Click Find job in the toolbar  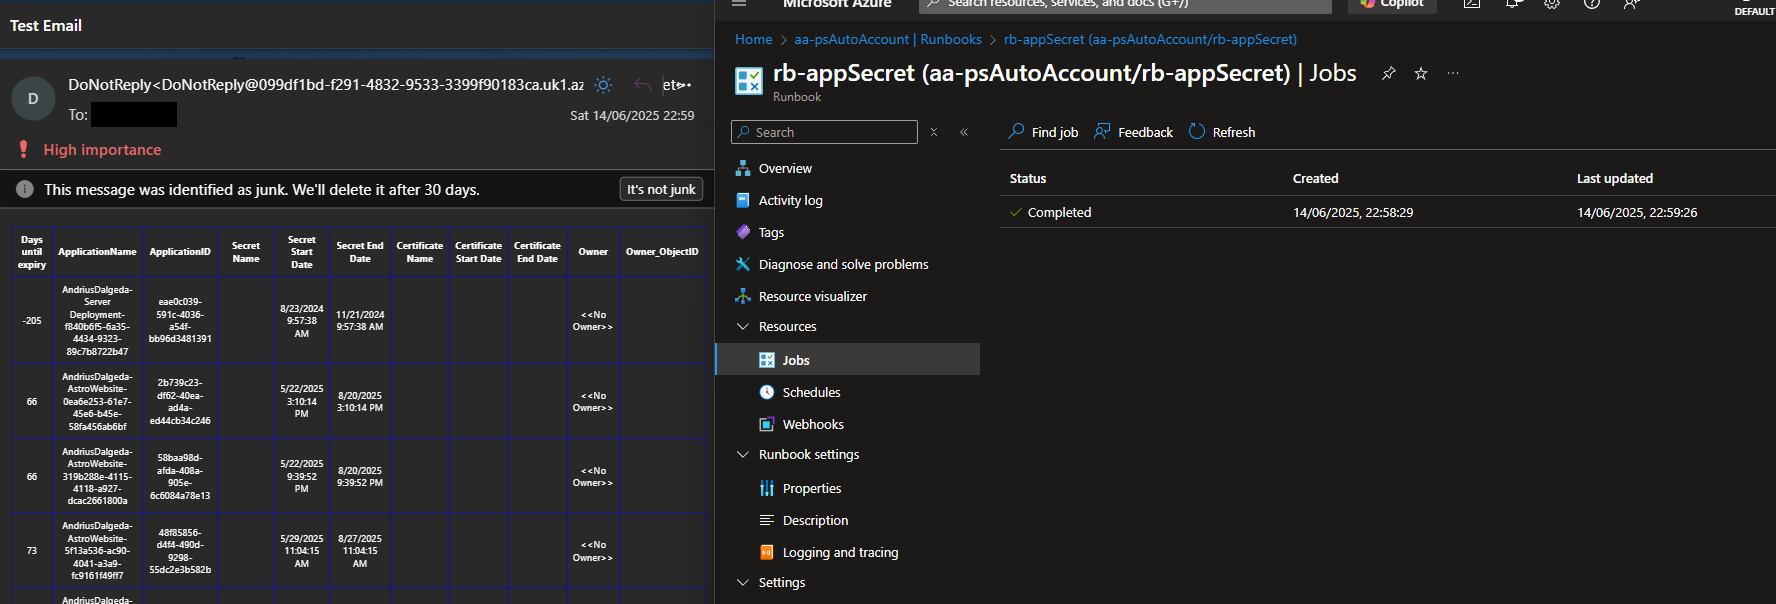[x=1043, y=132]
